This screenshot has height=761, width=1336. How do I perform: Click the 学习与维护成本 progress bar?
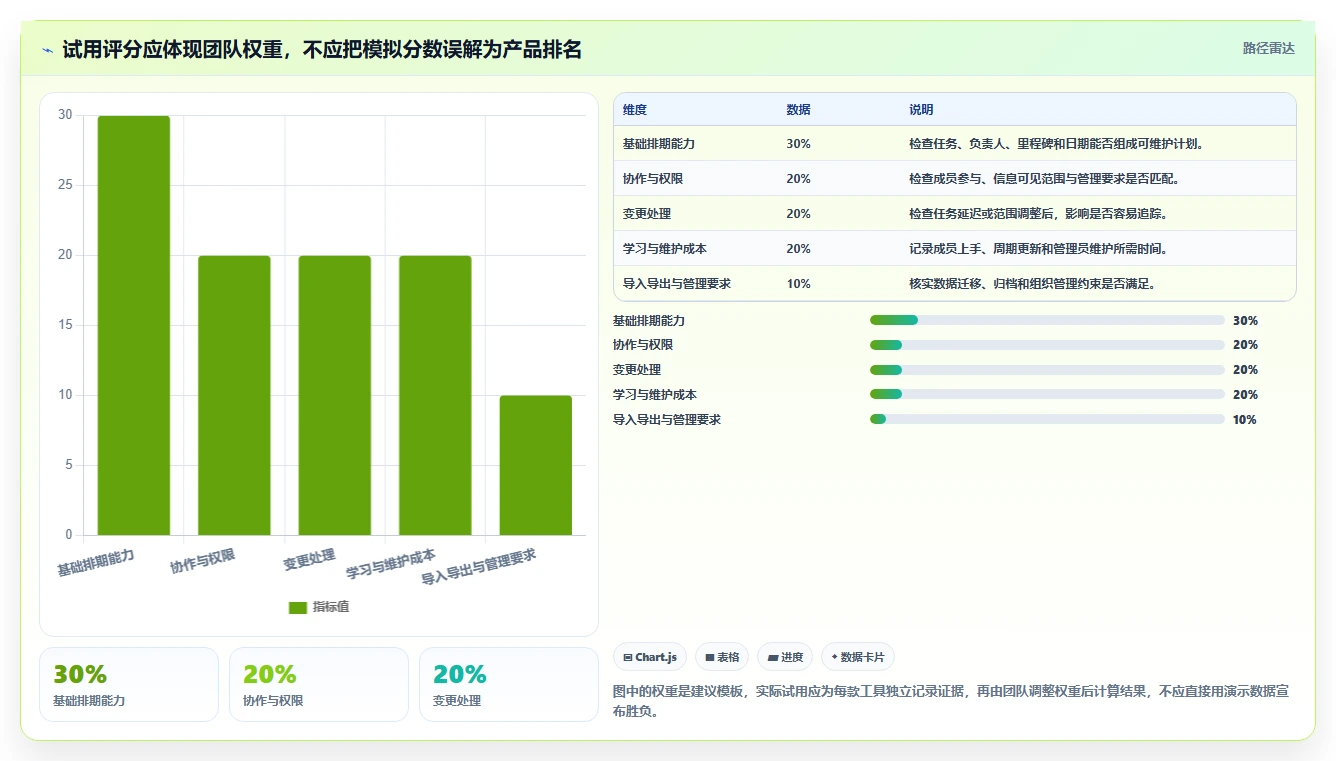(1047, 395)
